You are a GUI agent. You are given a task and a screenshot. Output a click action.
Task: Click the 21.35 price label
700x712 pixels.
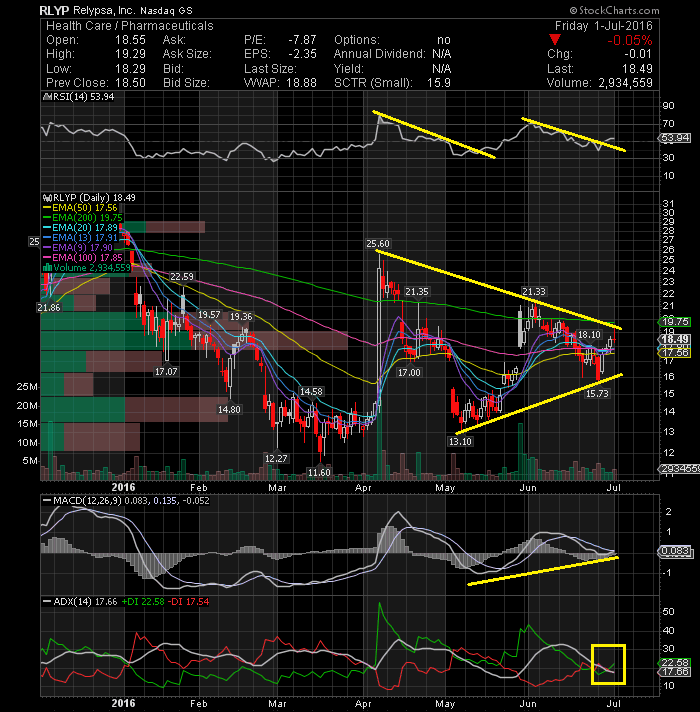(416, 292)
